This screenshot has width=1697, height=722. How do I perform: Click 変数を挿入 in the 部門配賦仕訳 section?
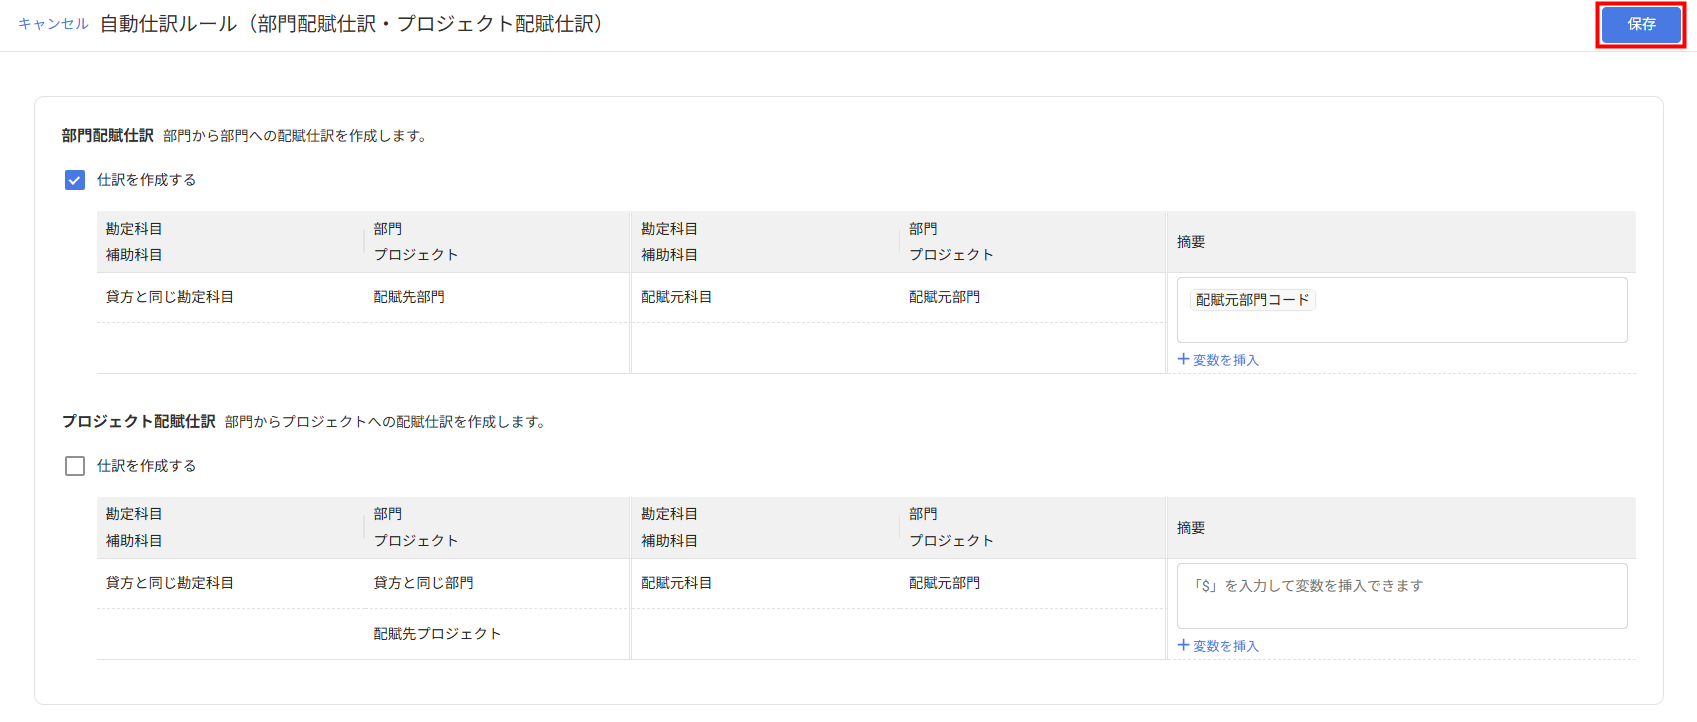[x=1218, y=360]
